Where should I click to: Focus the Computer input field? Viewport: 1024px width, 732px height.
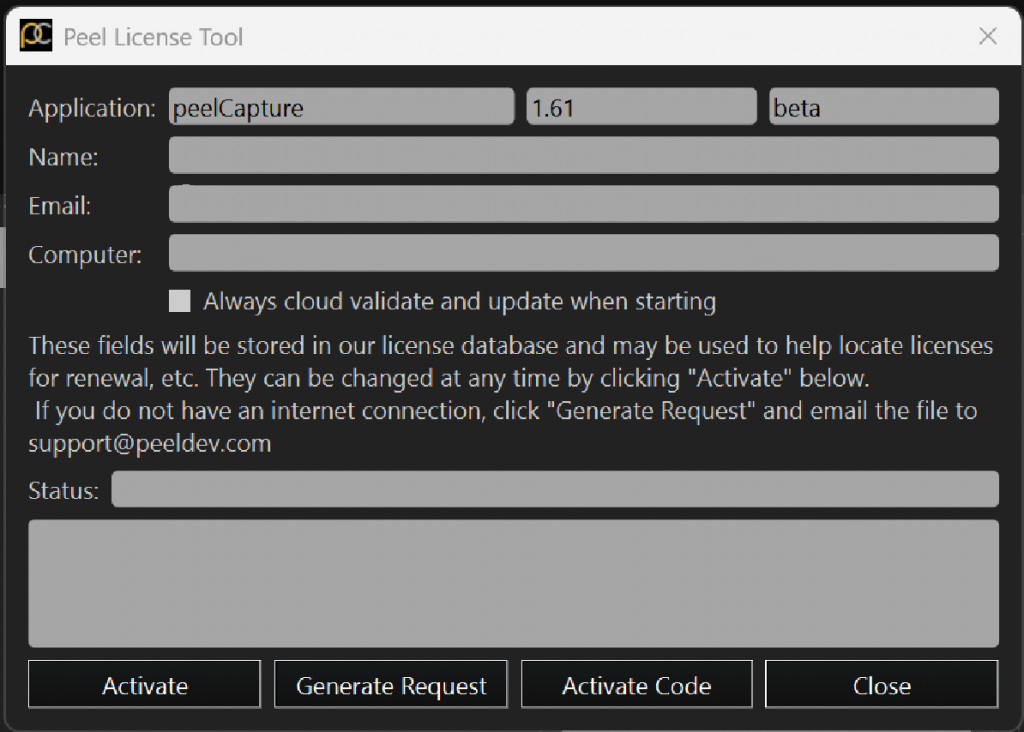pos(584,253)
